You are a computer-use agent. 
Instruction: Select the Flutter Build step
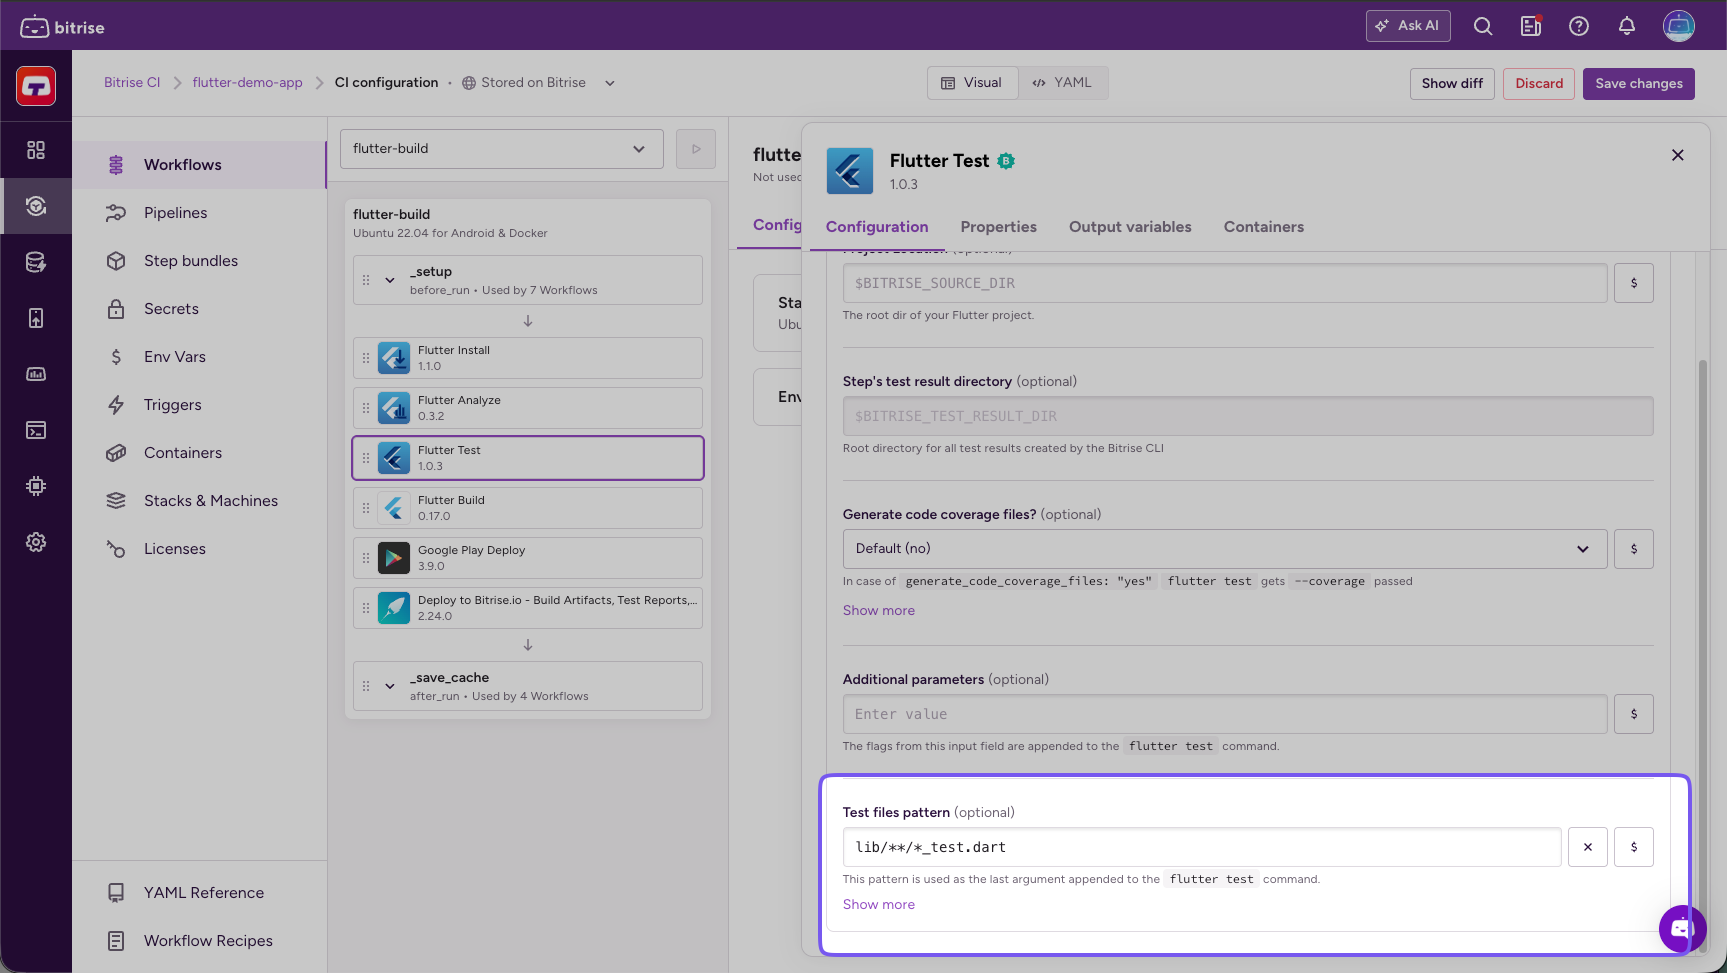(528, 508)
